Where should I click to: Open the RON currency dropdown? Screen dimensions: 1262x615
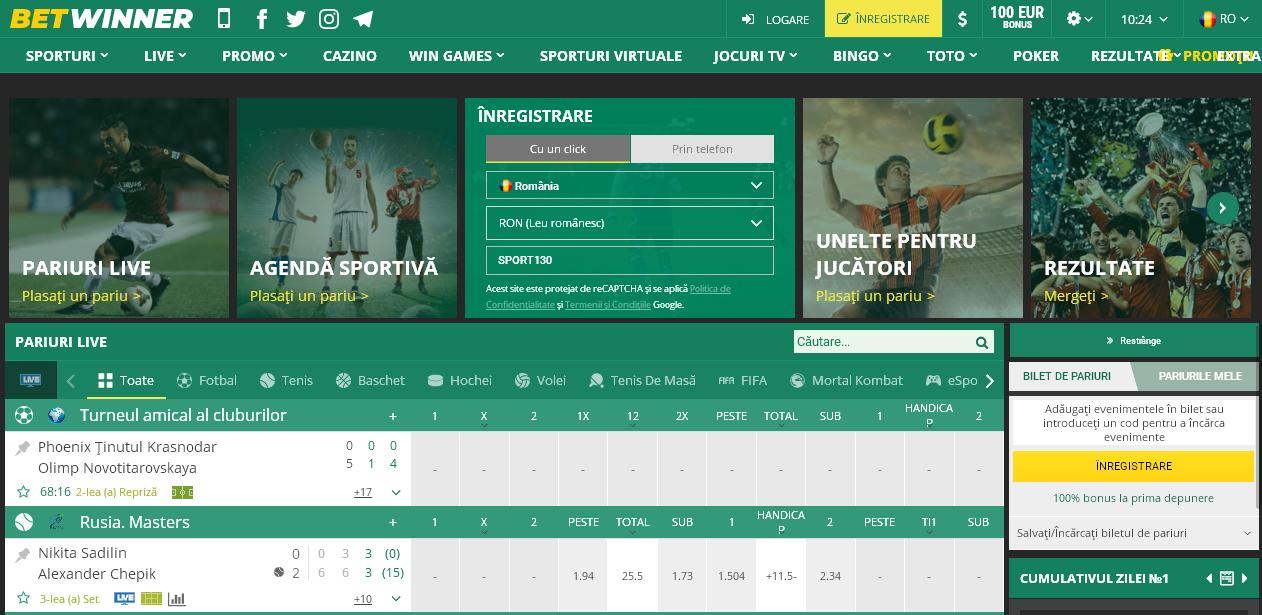click(x=630, y=223)
